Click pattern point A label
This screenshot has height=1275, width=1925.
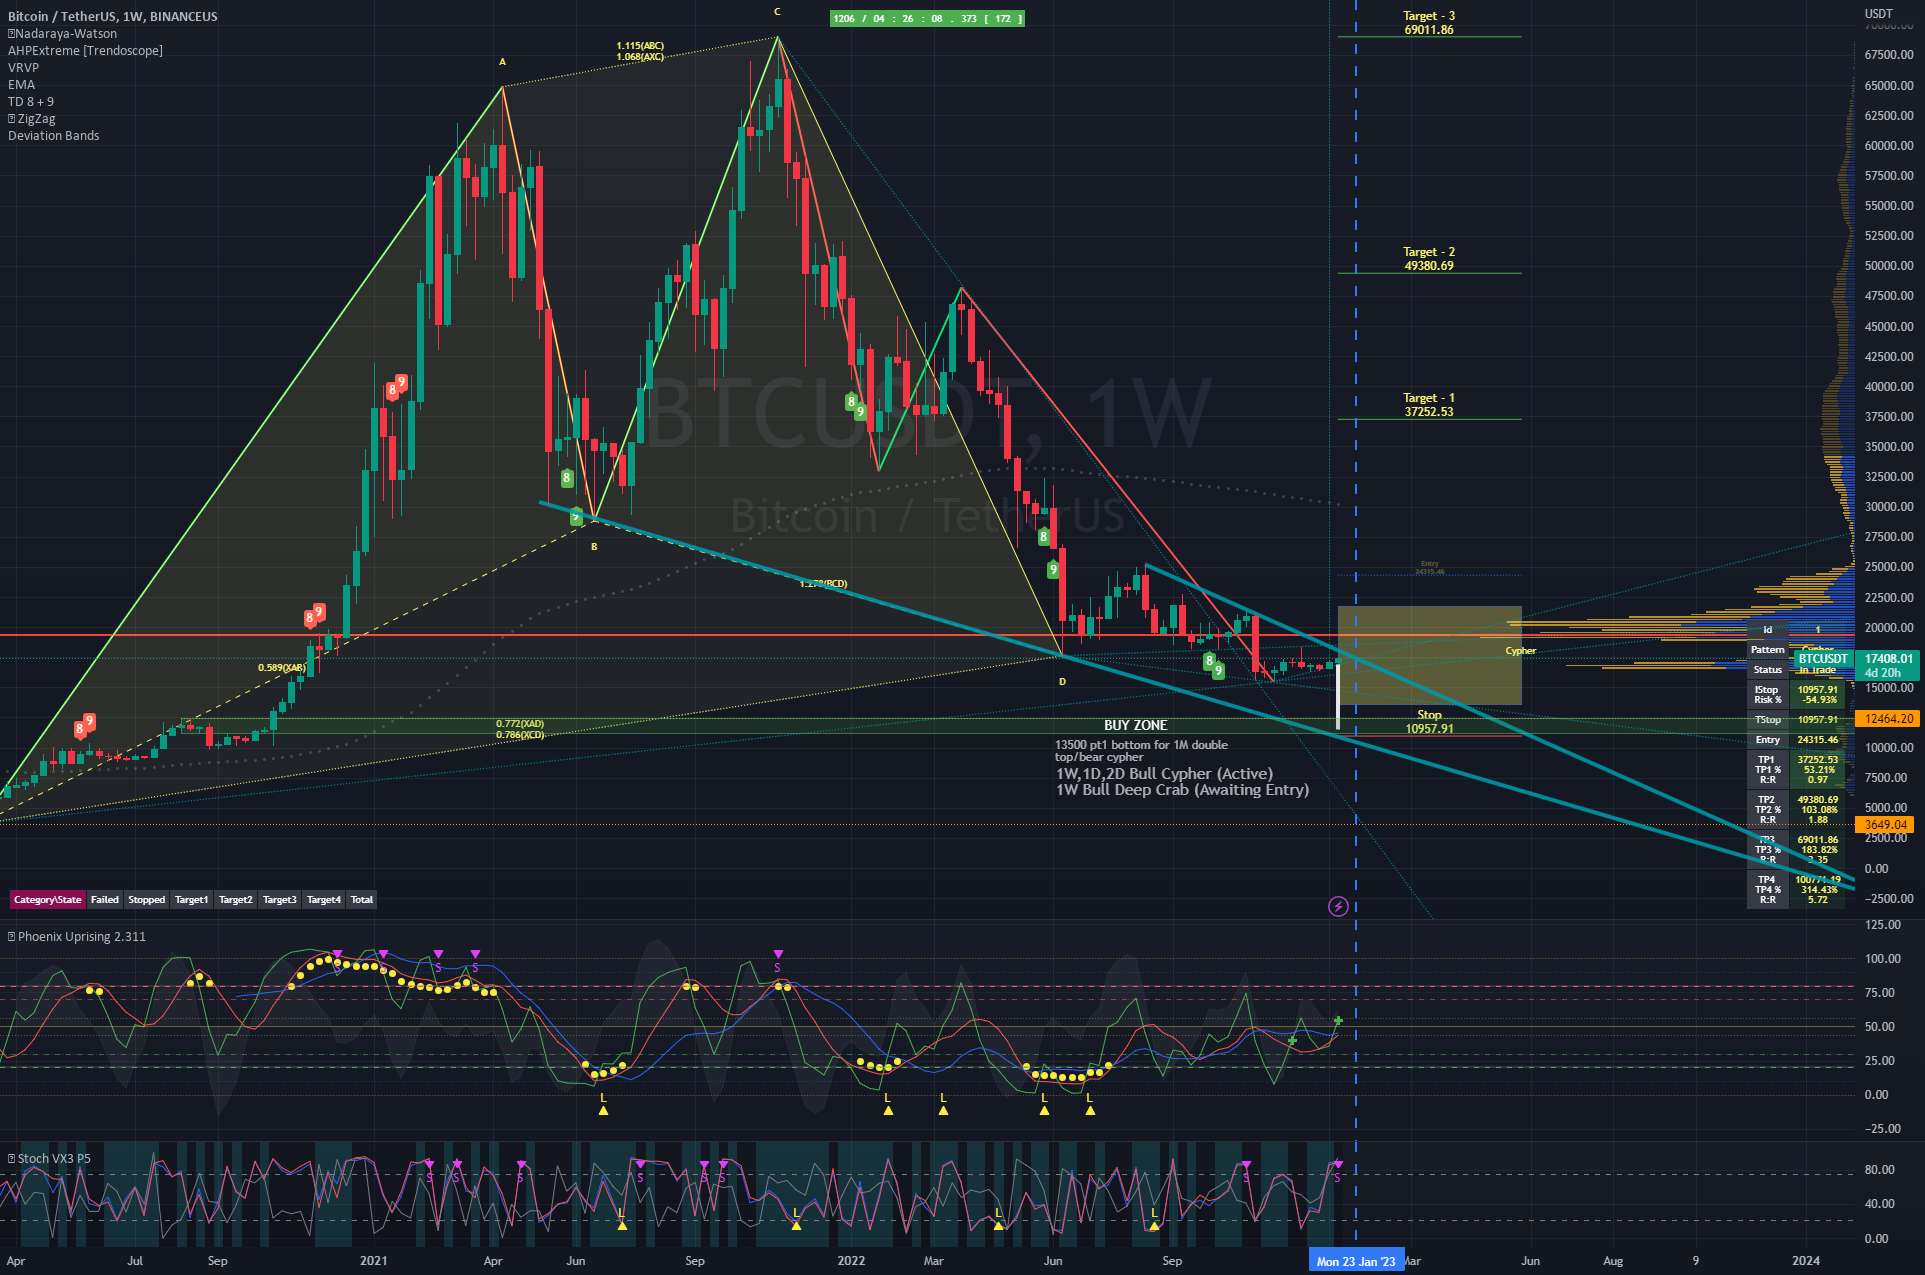tap(503, 62)
